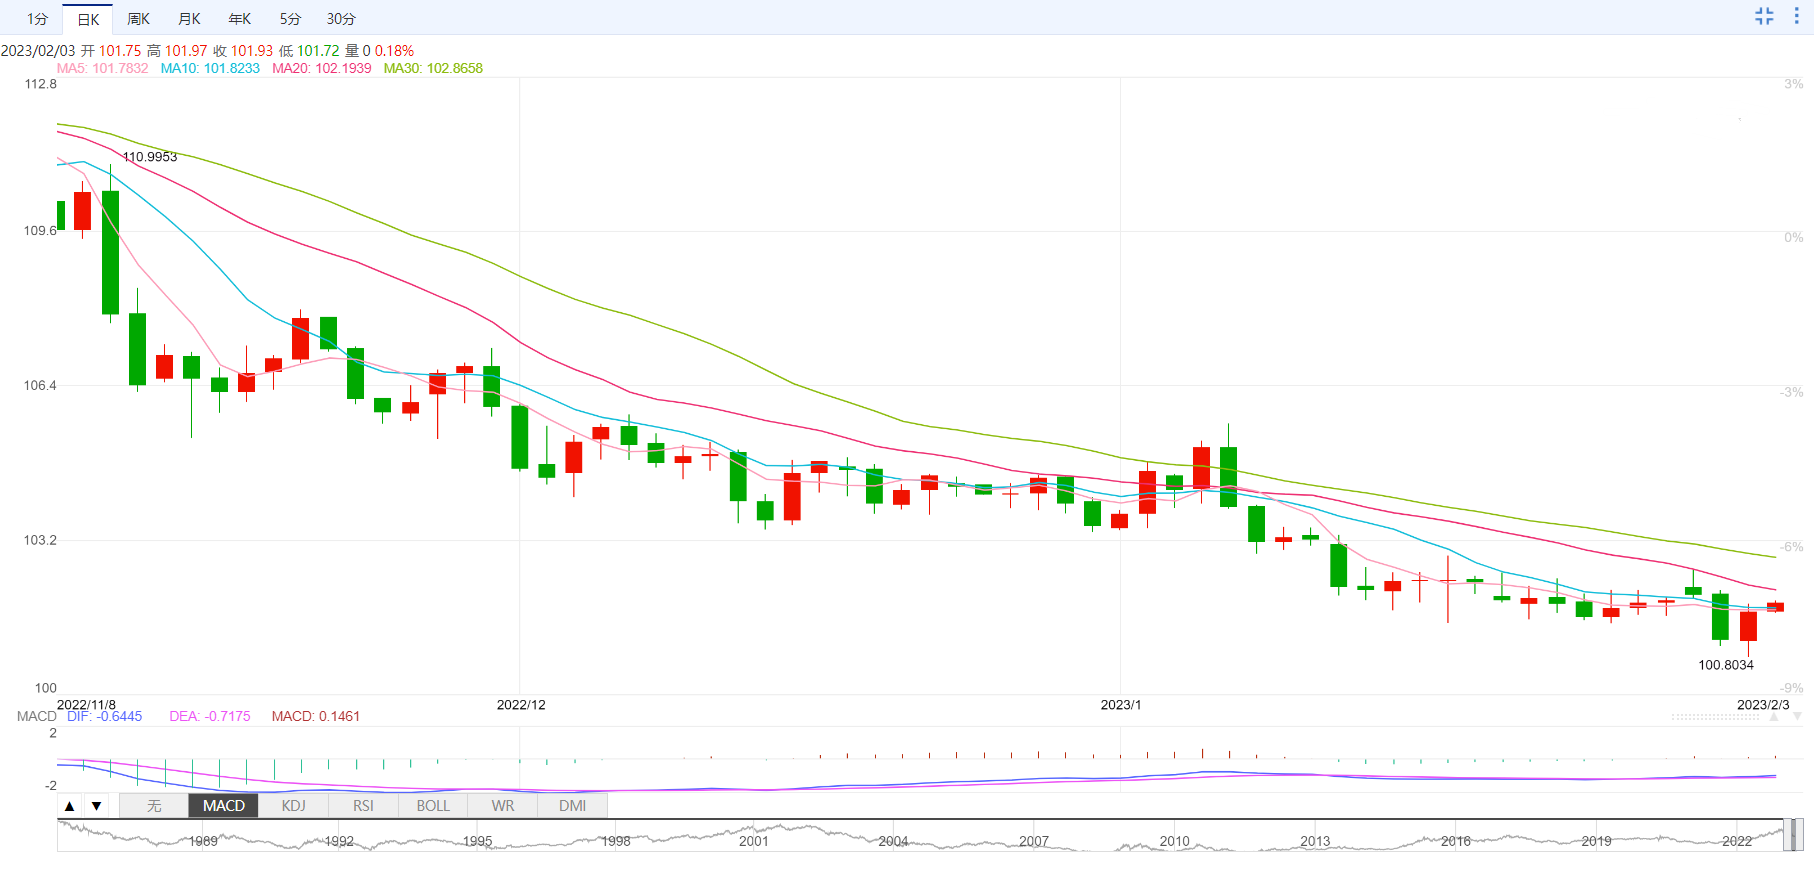Click the MA5: 101.7832 legend label
The height and width of the screenshot is (888, 1814).
coord(102,68)
